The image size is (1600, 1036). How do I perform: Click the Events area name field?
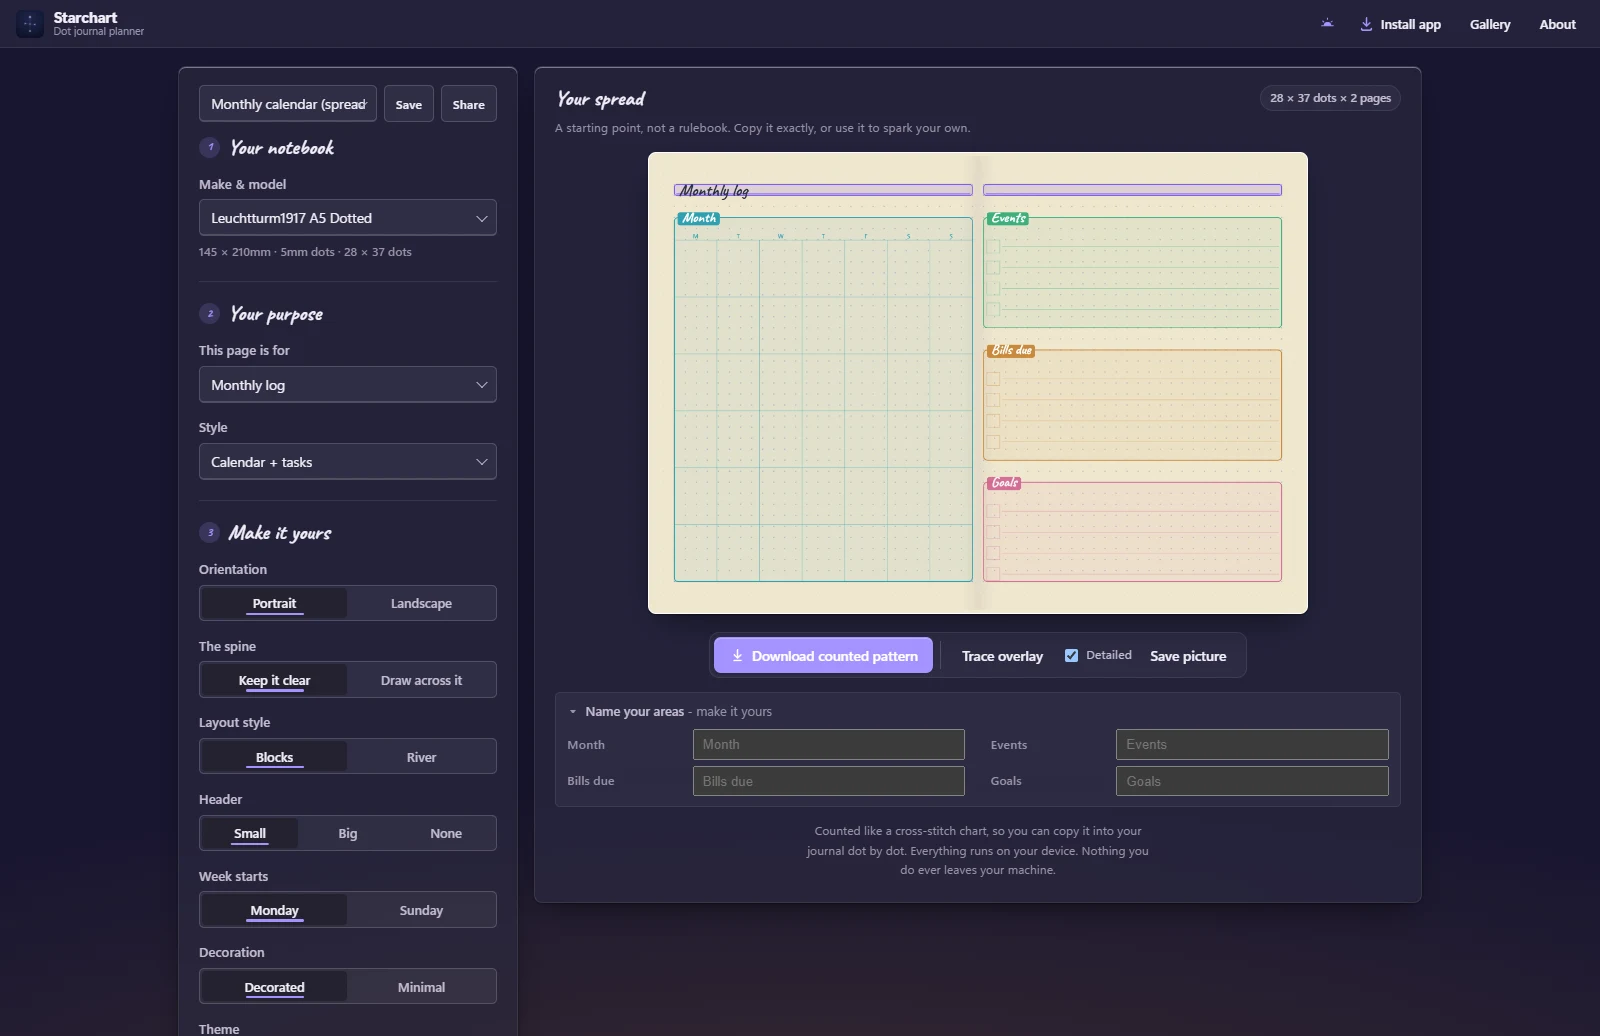(1252, 744)
